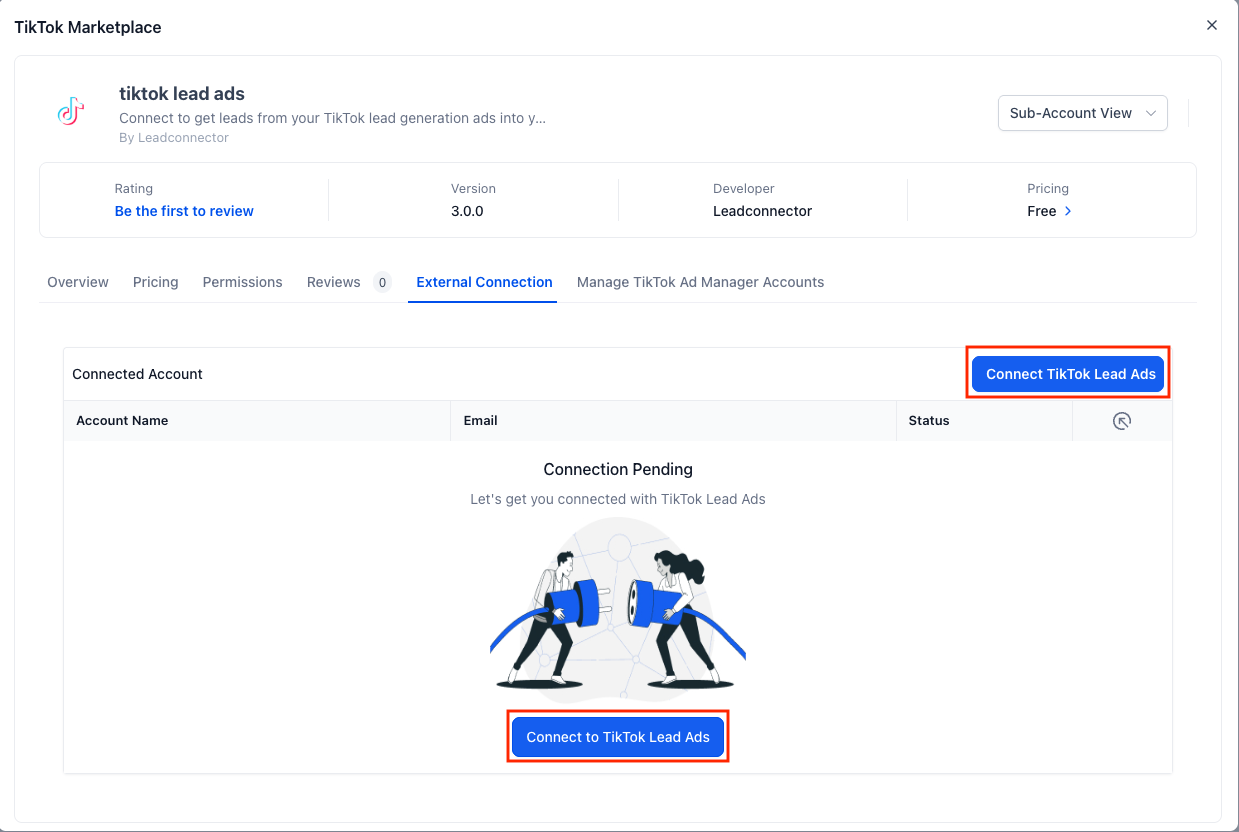Select the Permissions tab

click(243, 282)
